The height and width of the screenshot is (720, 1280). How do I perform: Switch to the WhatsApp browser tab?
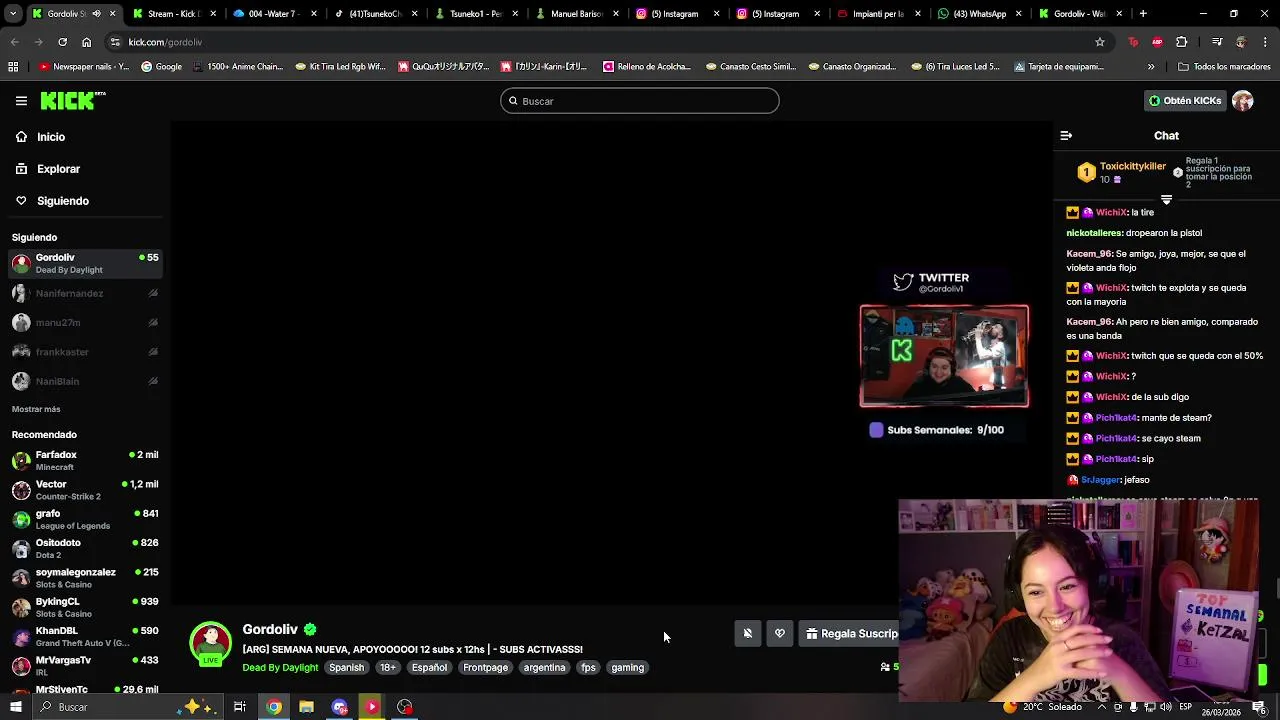tap(980, 14)
